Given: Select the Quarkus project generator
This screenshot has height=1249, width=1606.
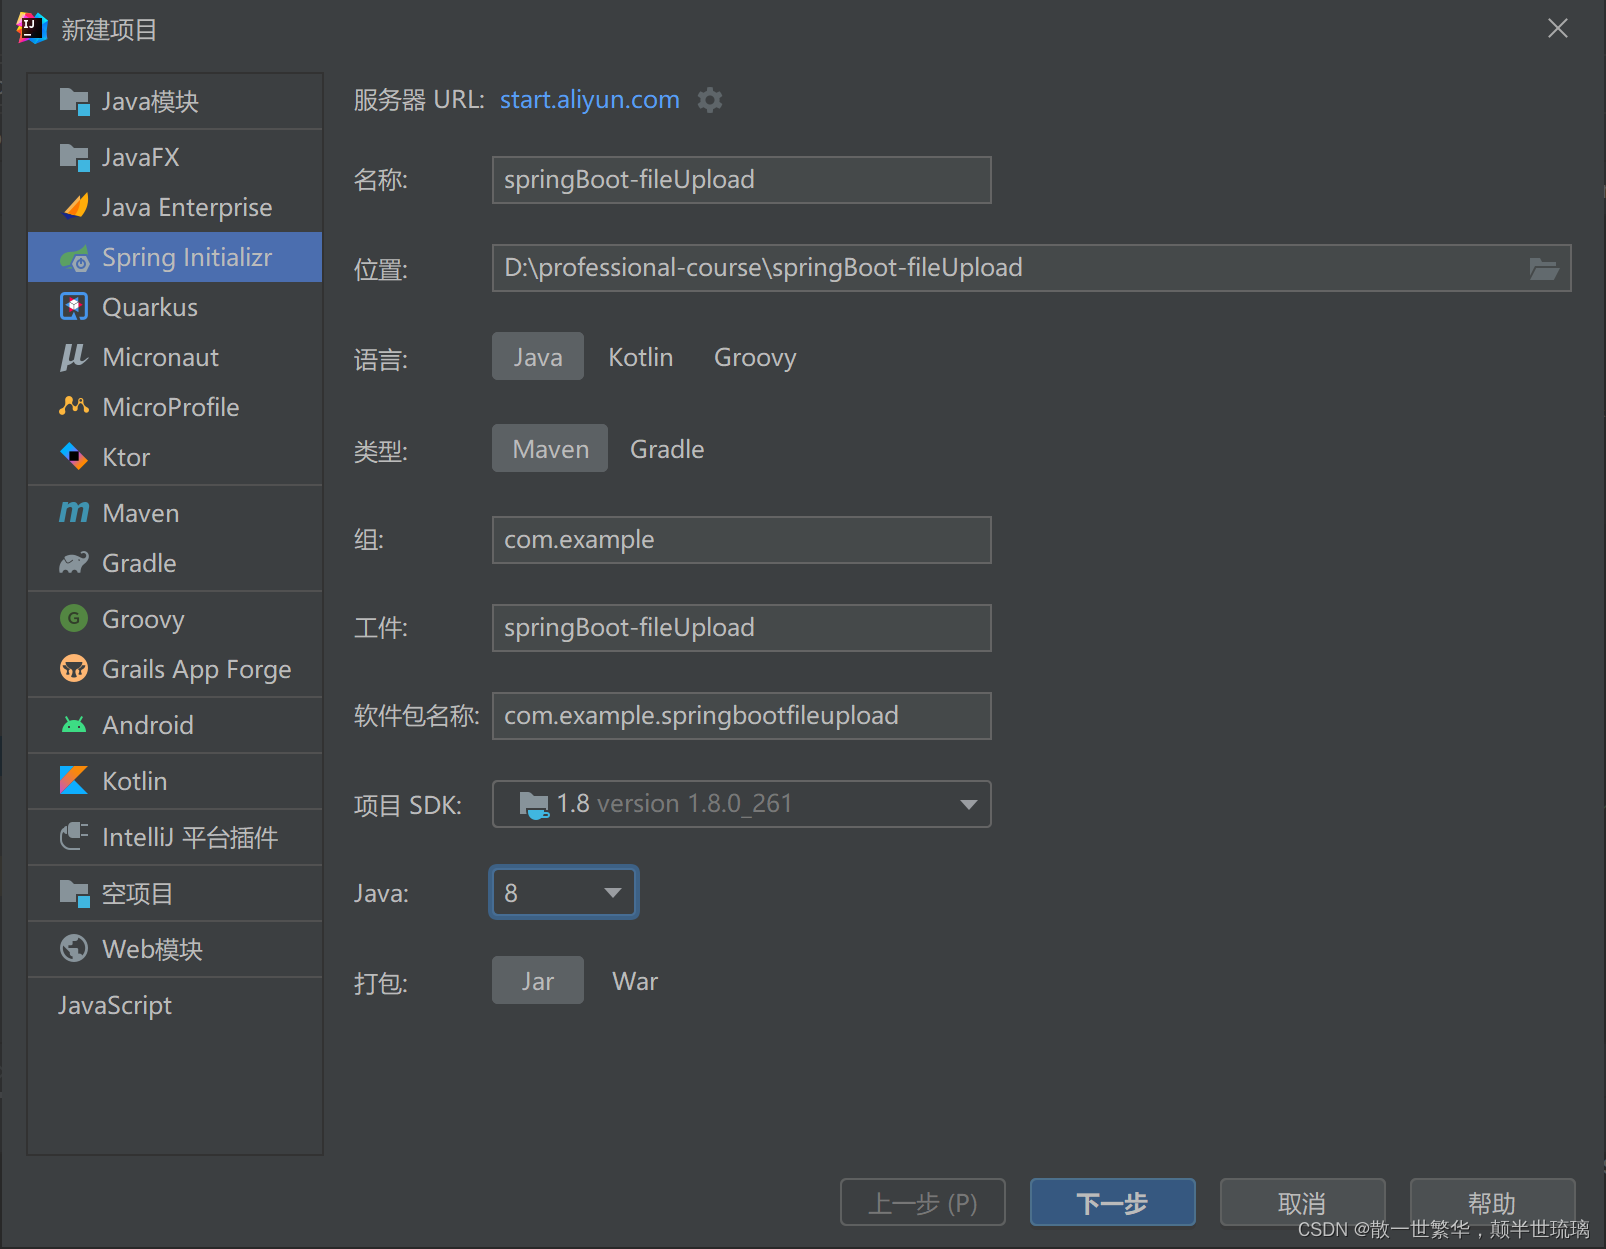Looking at the screenshot, I should pyautogui.click(x=150, y=307).
